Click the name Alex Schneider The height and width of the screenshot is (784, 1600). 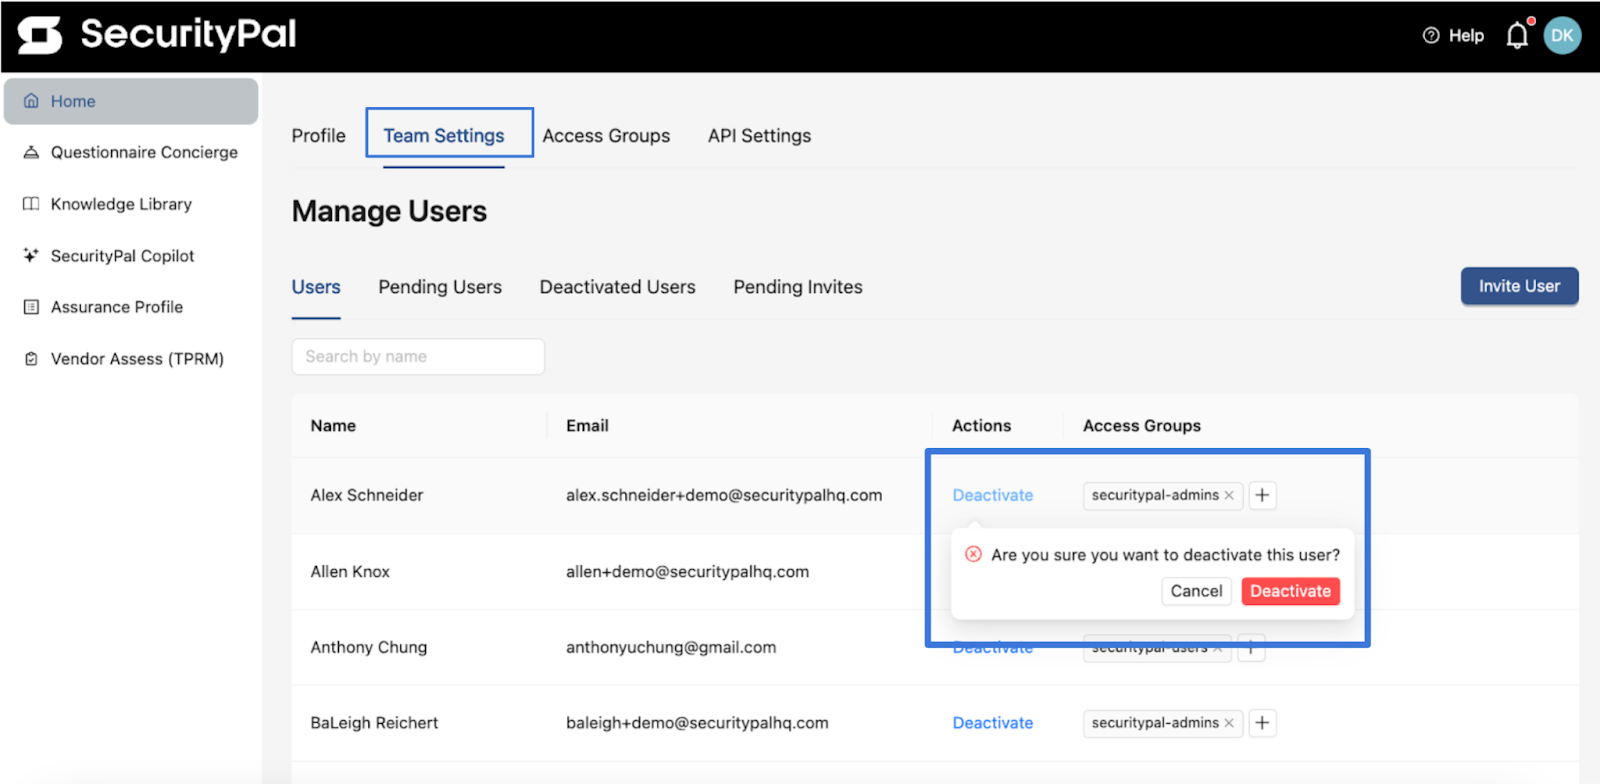[x=367, y=495]
